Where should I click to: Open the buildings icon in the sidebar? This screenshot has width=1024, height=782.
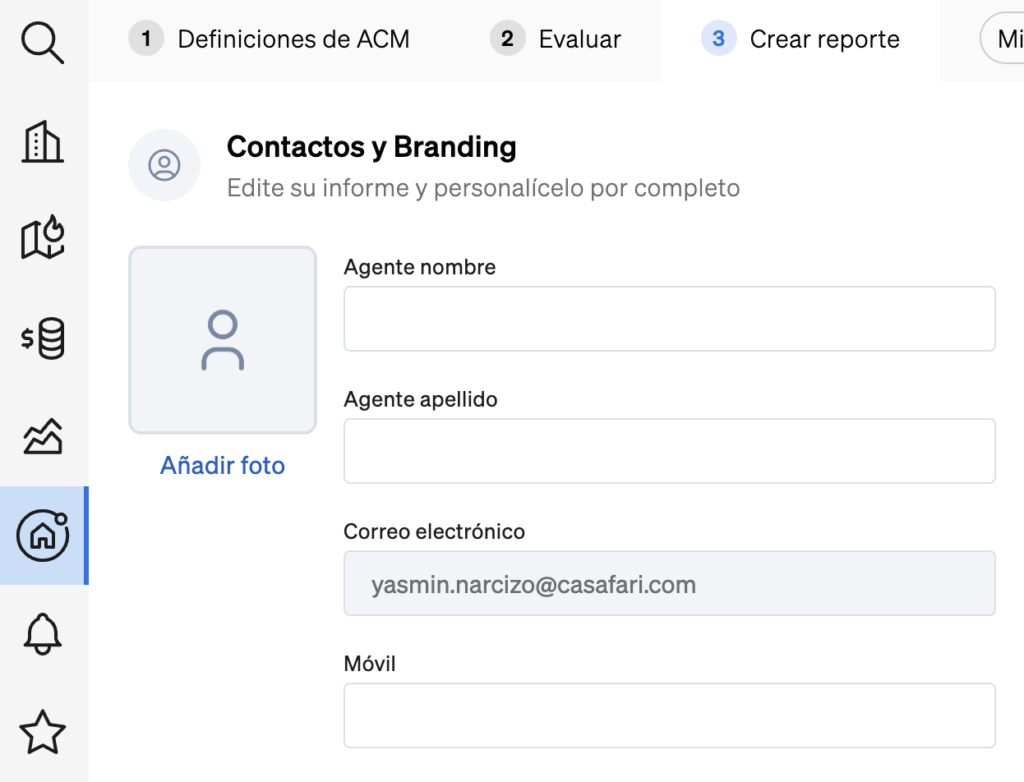tap(43, 142)
